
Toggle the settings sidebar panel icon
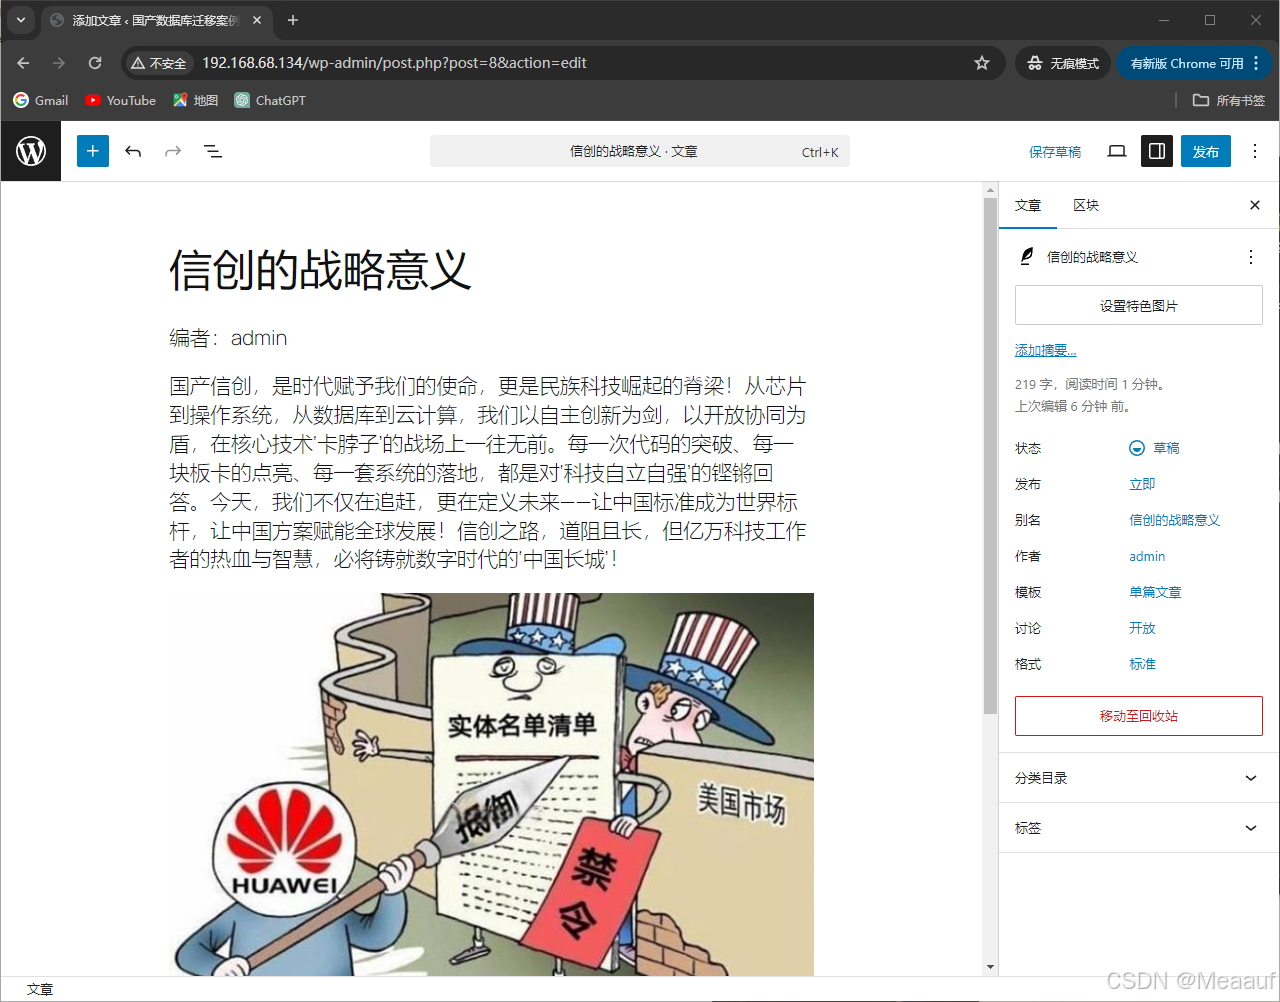[1157, 151]
